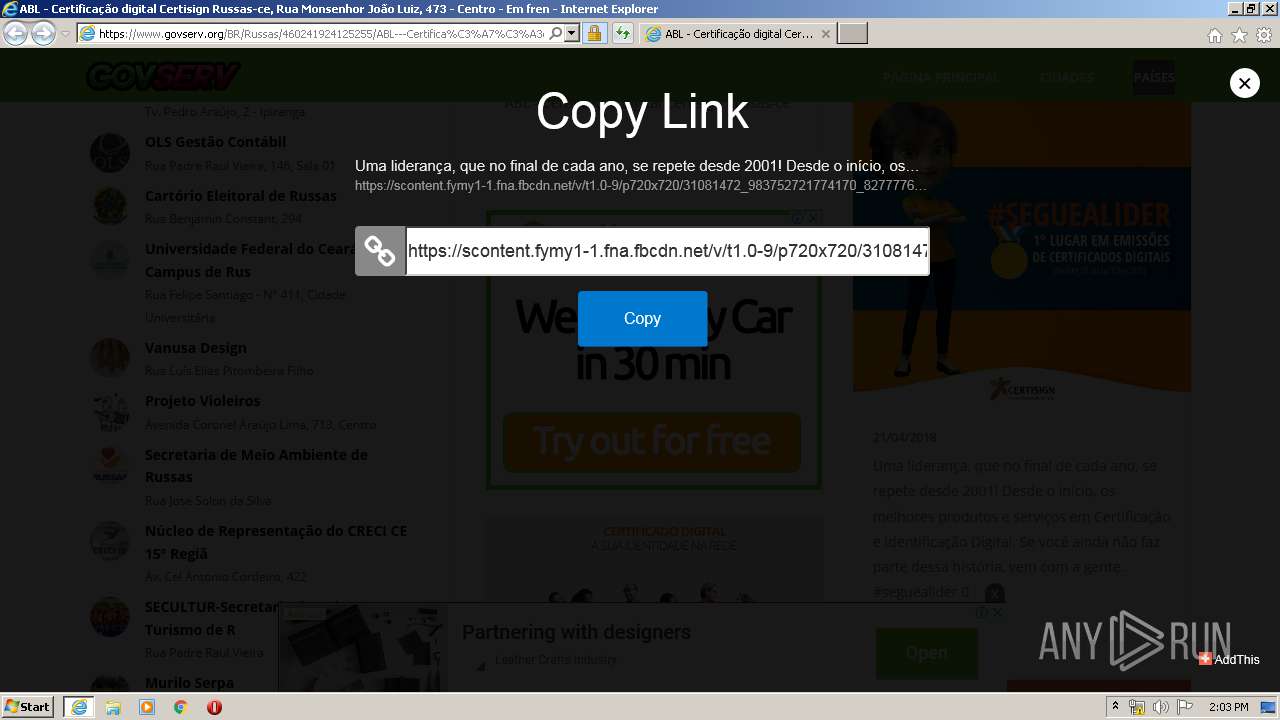
Task: Open a new blank tab
Action: click(x=852, y=34)
